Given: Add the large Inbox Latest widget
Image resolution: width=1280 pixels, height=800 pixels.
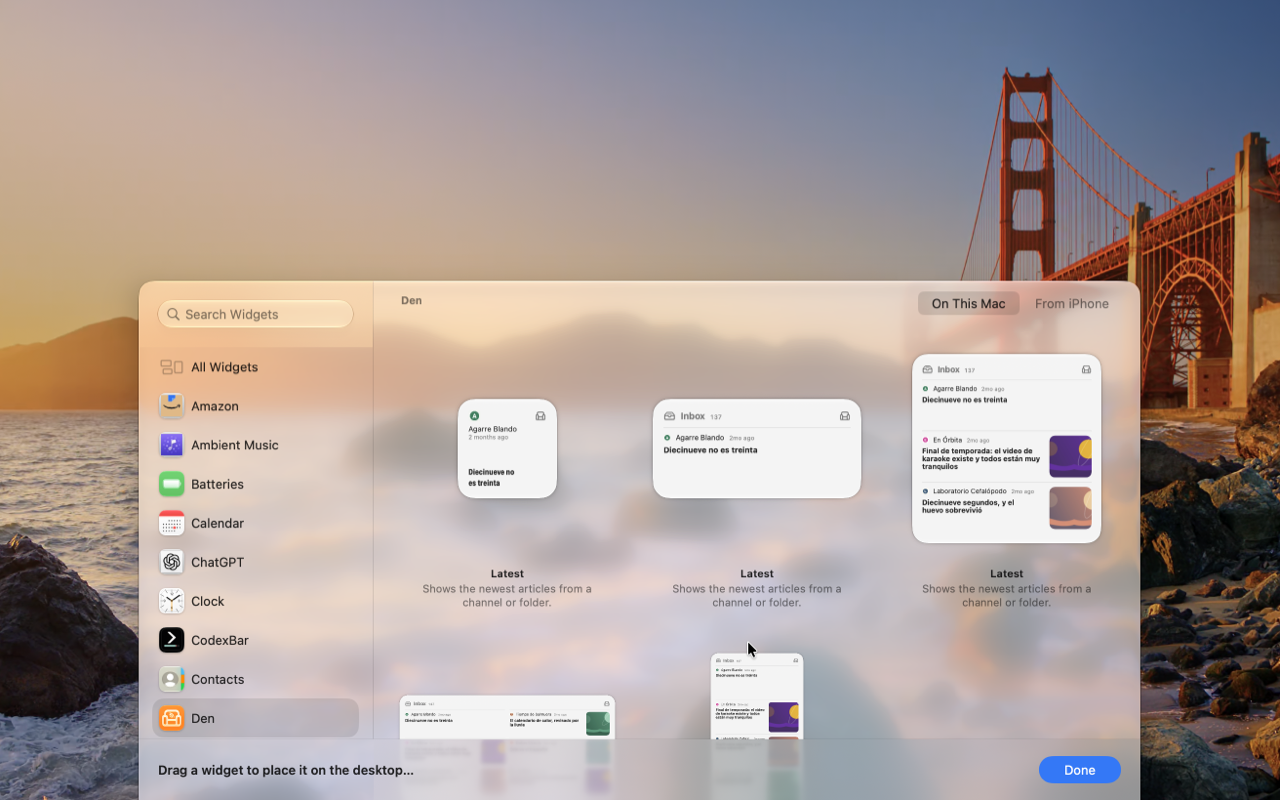Looking at the screenshot, I should click(1006, 449).
